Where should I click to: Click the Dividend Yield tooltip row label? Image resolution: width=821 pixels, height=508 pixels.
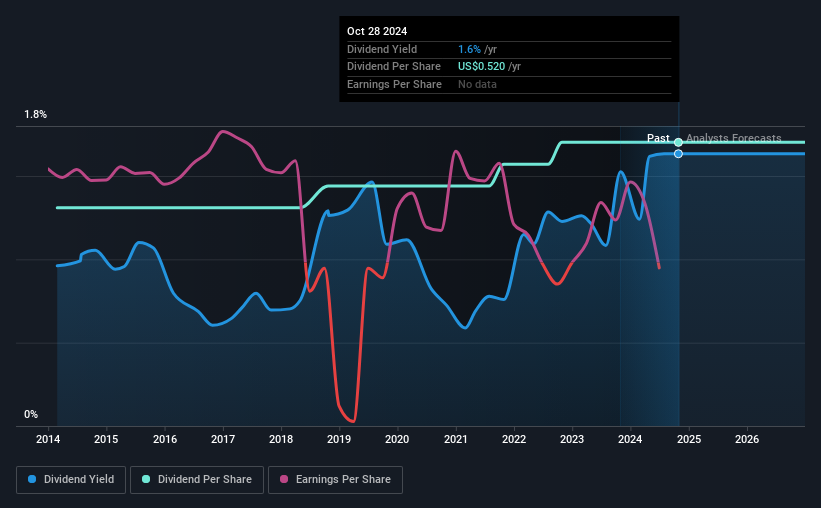pyautogui.click(x=382, y=49)
